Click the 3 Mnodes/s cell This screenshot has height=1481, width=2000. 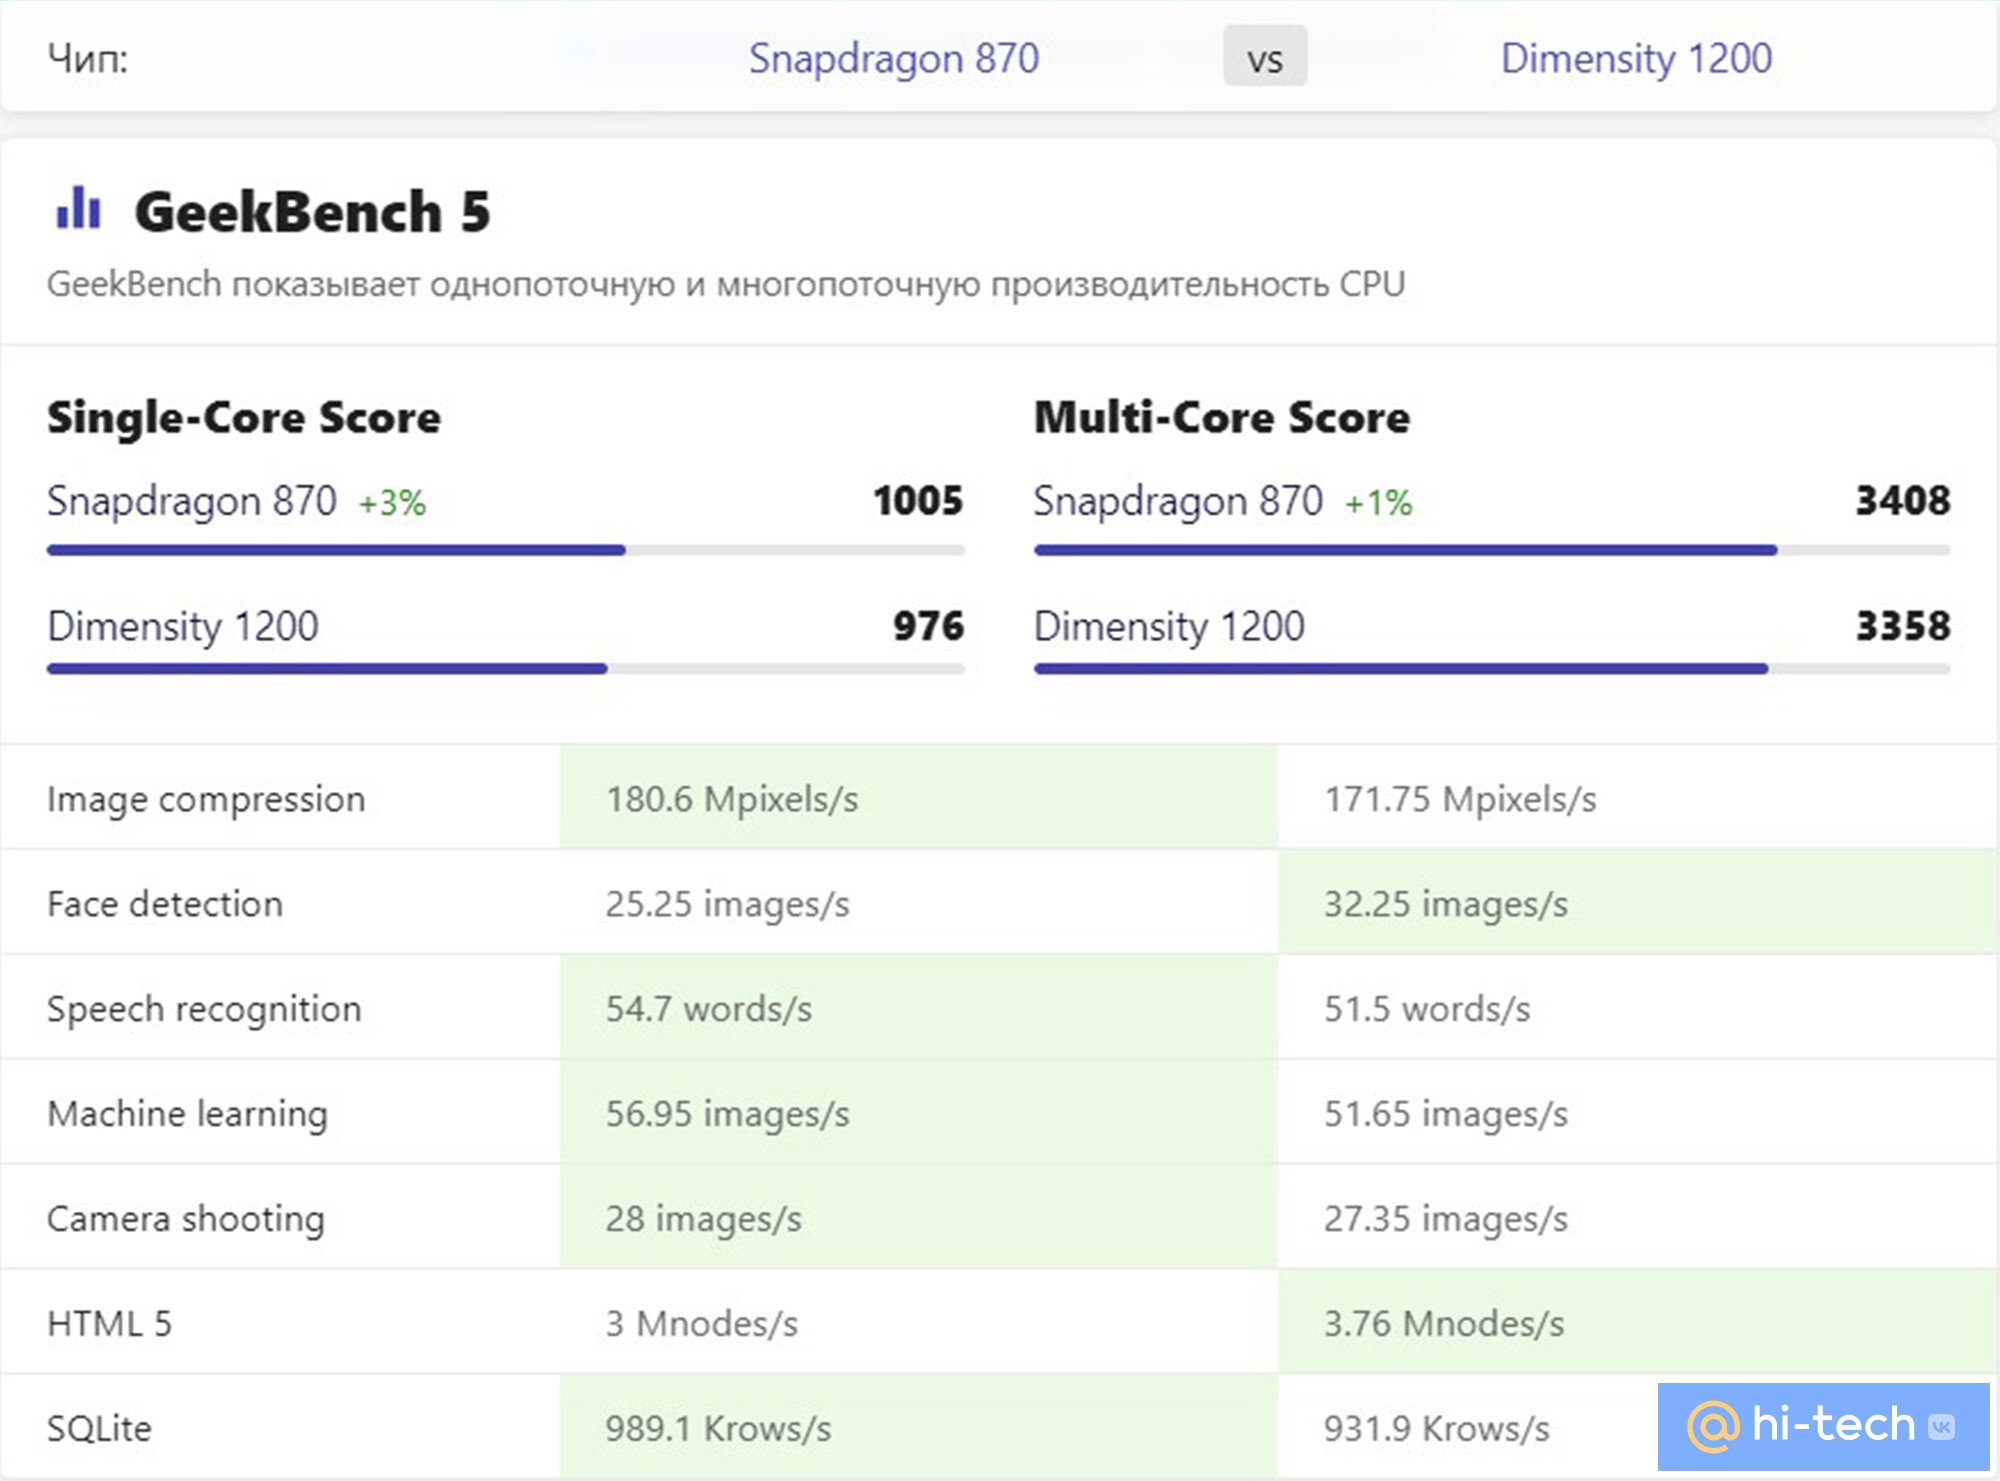click(919, 1322)
